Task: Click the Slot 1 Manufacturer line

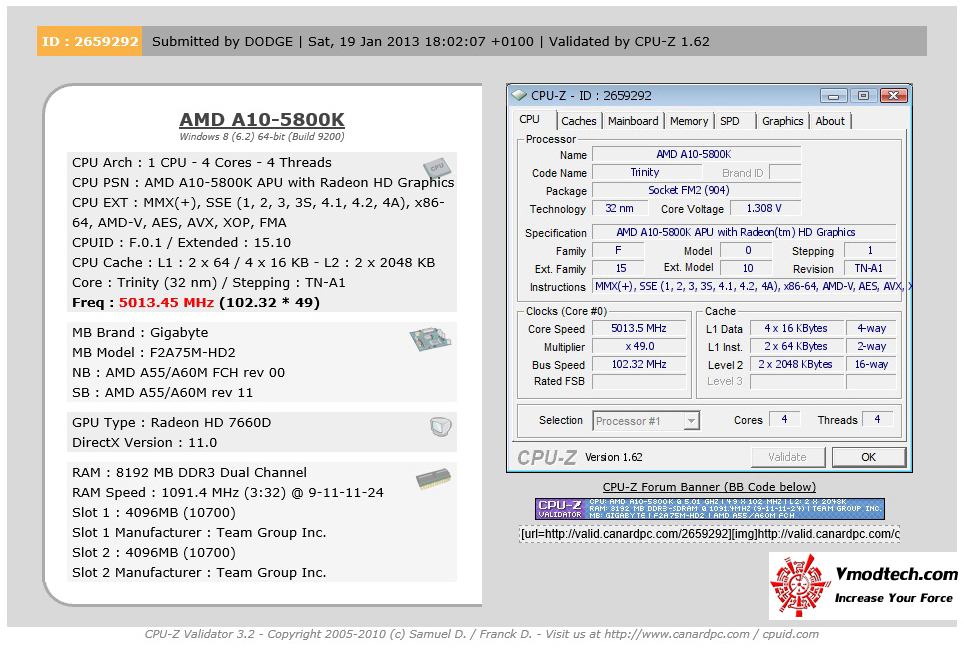Action: pos(199,533)
